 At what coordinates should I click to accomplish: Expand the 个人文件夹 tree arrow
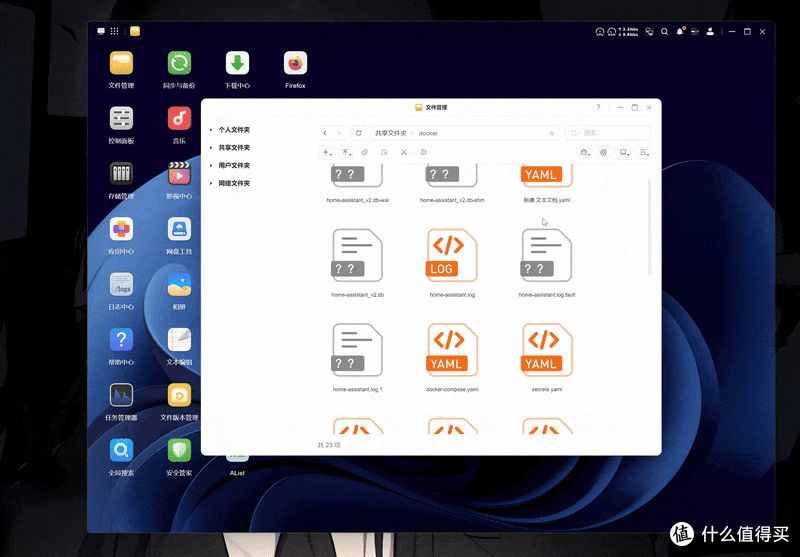pos(211,130)
